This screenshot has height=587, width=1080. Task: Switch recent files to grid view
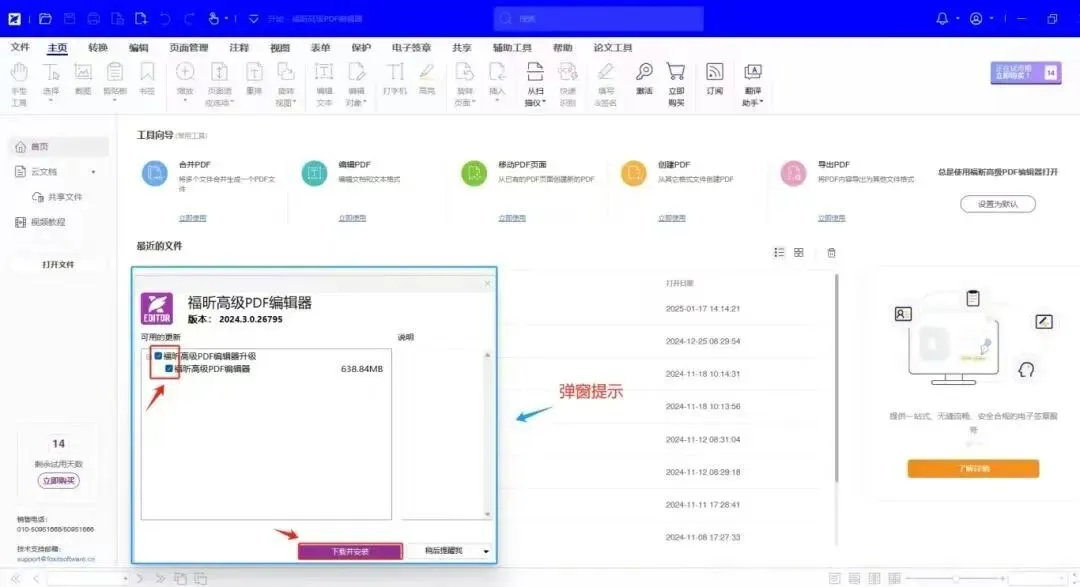pyautogui.click(x=799, y=253)
